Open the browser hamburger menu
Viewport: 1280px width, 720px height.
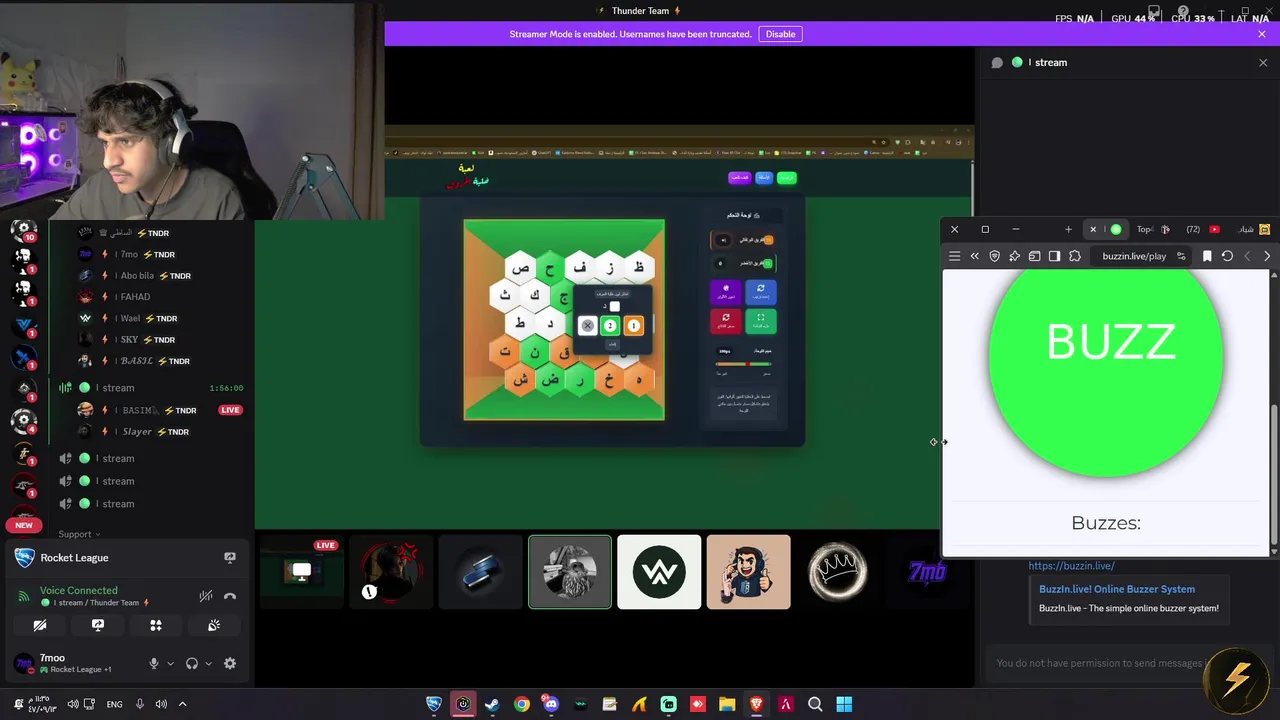[954, 256]
